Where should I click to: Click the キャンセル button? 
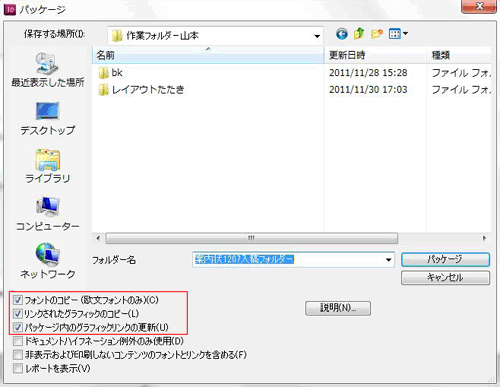tap(445, 277)
